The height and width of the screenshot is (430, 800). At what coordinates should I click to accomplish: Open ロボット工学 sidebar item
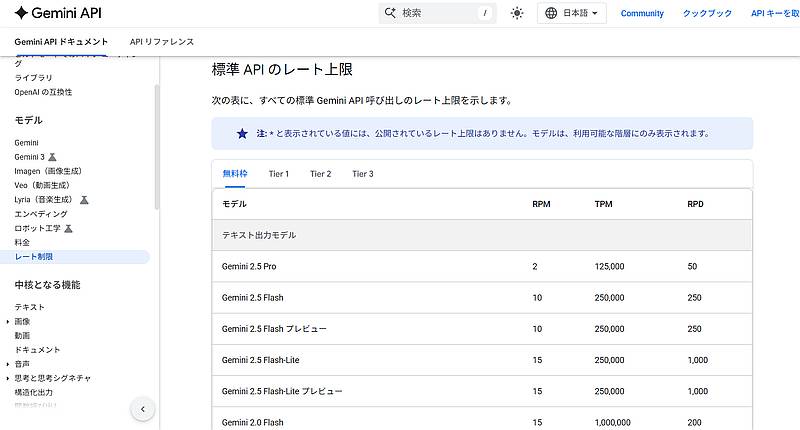[37, 228]
